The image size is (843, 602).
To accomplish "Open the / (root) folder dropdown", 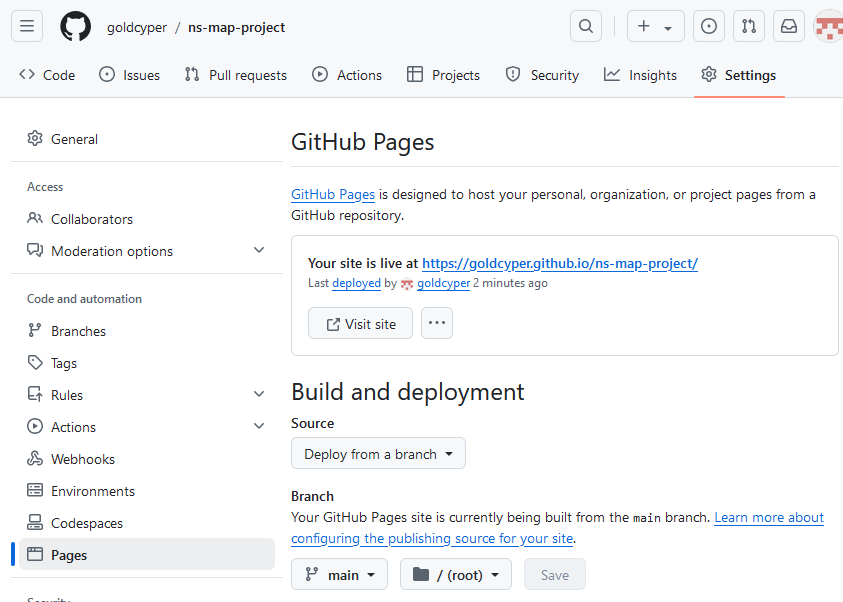I will (456, 575).
